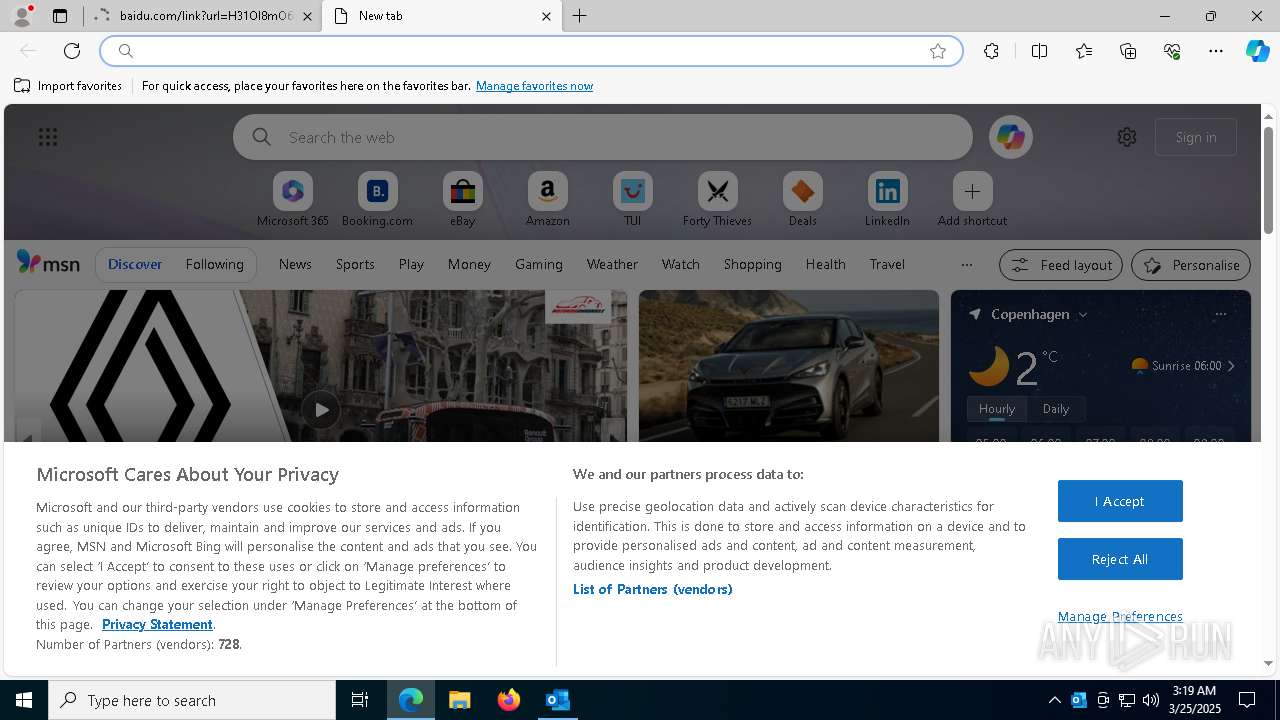Click the Personalise button
Image resolution: width=1280 pixels, height=720 pixels.
[x=1191, y=265]
